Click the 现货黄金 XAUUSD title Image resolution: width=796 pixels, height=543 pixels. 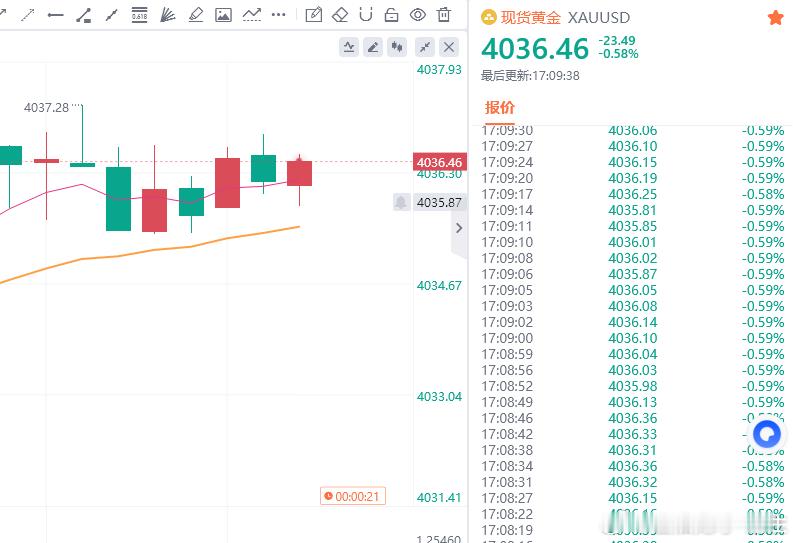pyautogui.click(x=565, y=18)
